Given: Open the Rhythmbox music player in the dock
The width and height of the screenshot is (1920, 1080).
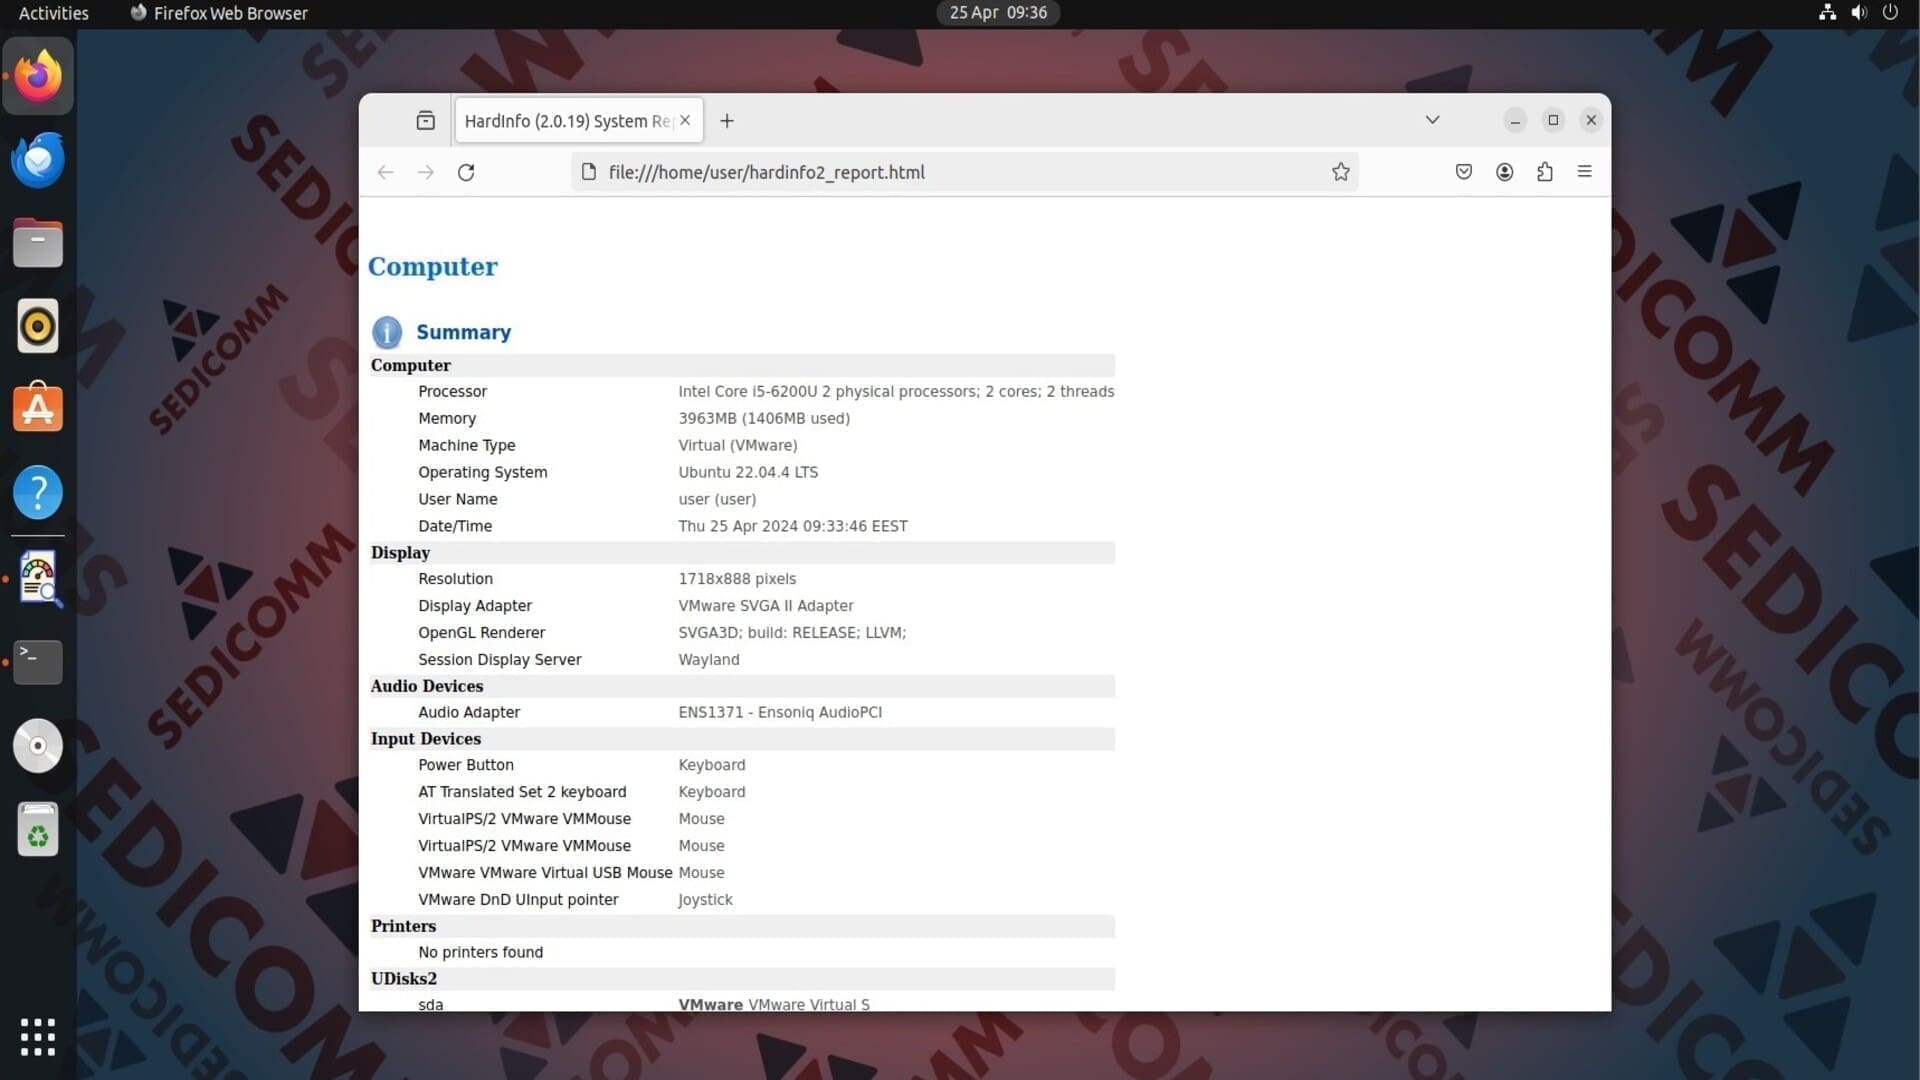Looking at the screenshot, I should point(38,326).
